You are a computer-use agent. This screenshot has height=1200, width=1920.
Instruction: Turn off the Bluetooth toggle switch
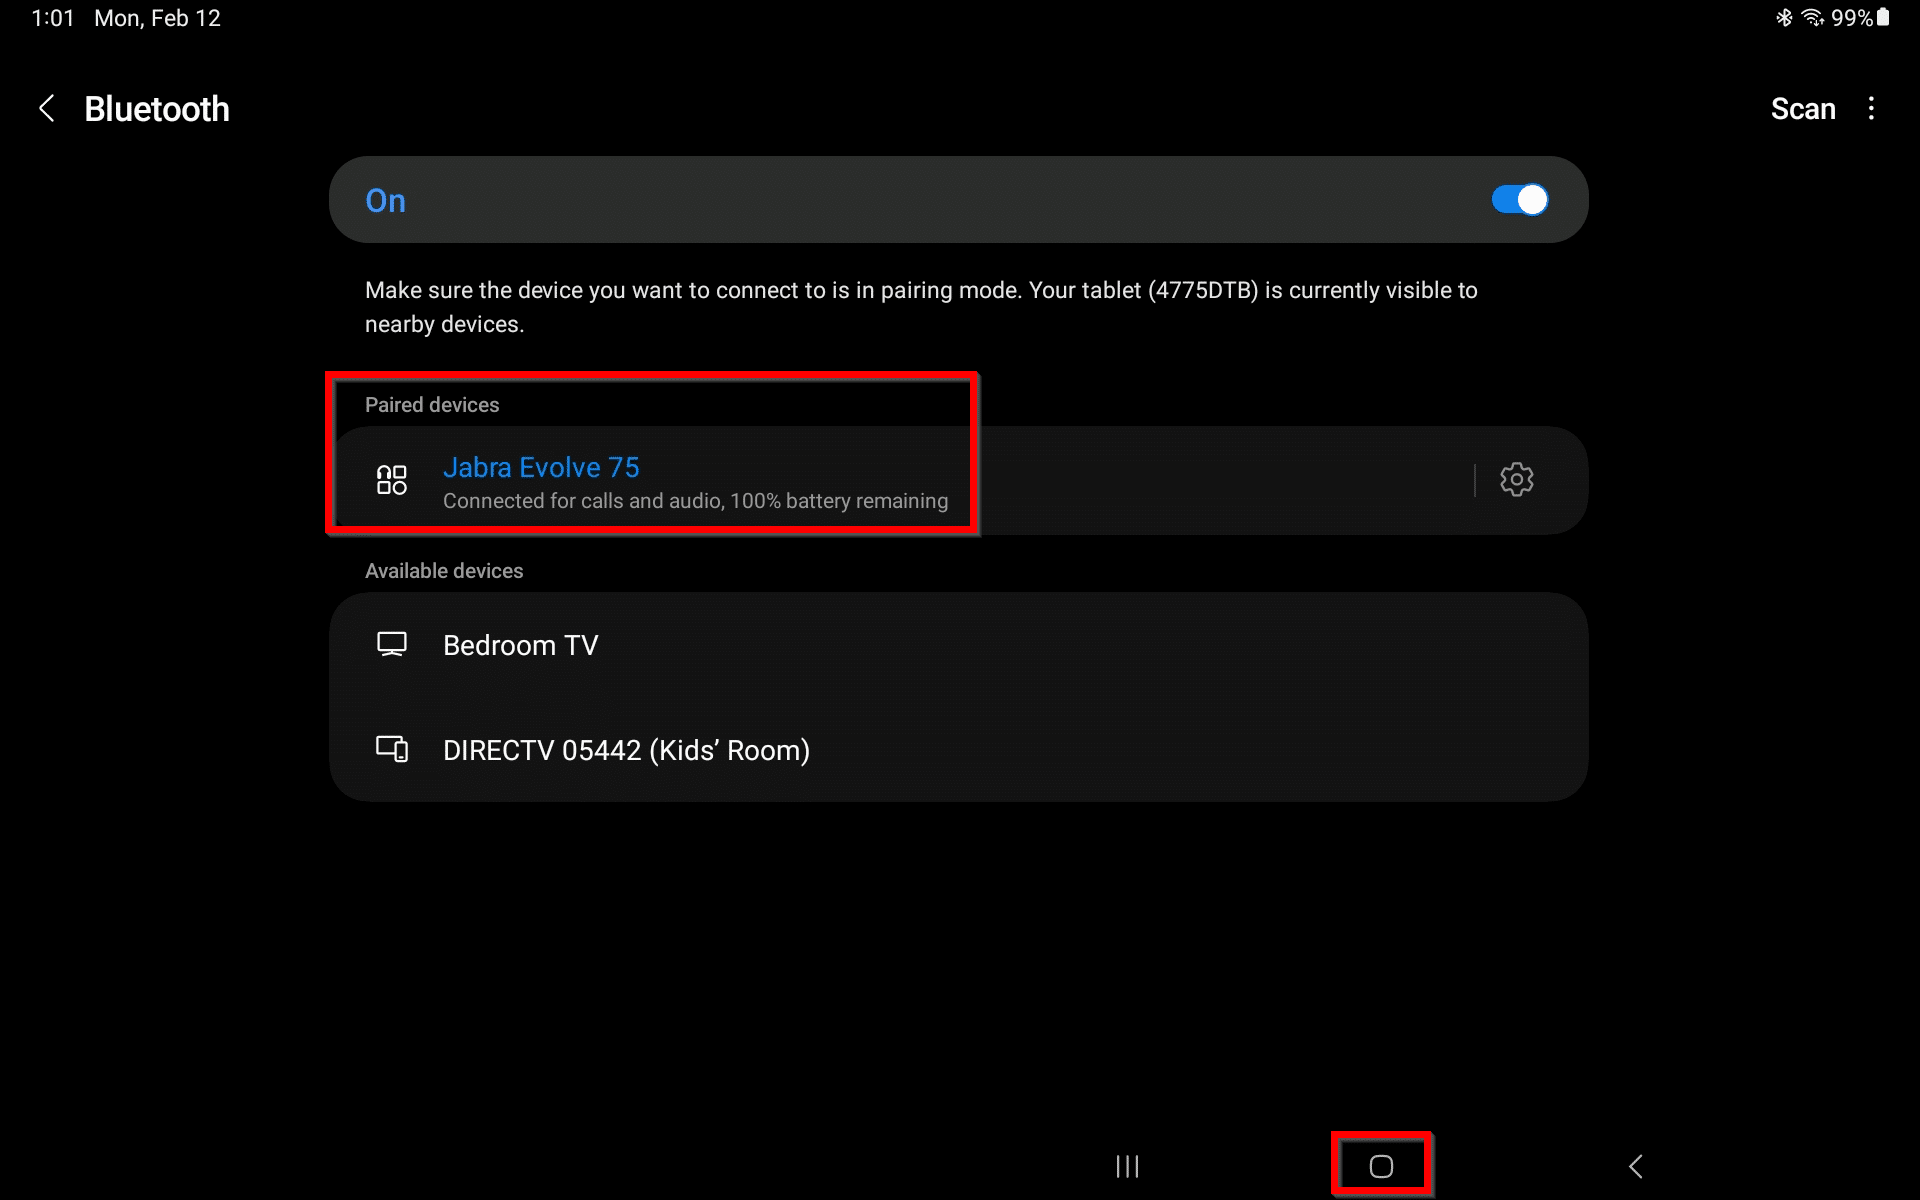point(1519,200)
